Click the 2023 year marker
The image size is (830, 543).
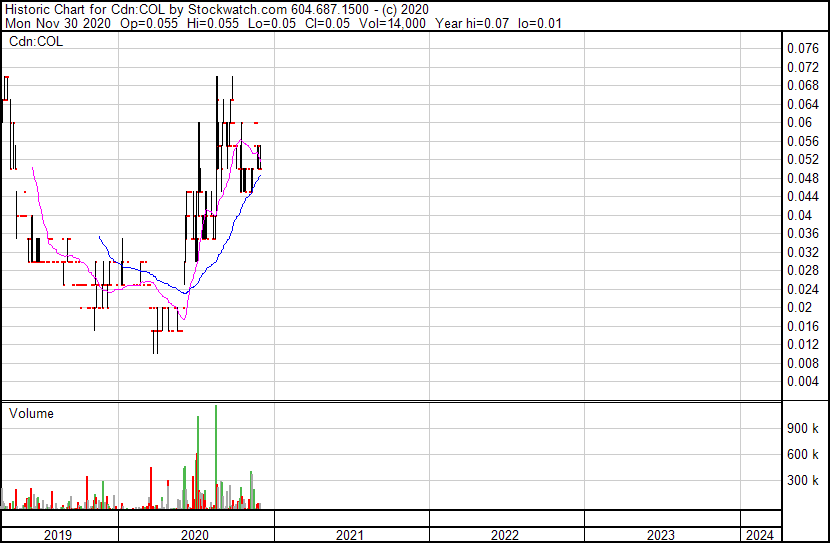point(661,535)
